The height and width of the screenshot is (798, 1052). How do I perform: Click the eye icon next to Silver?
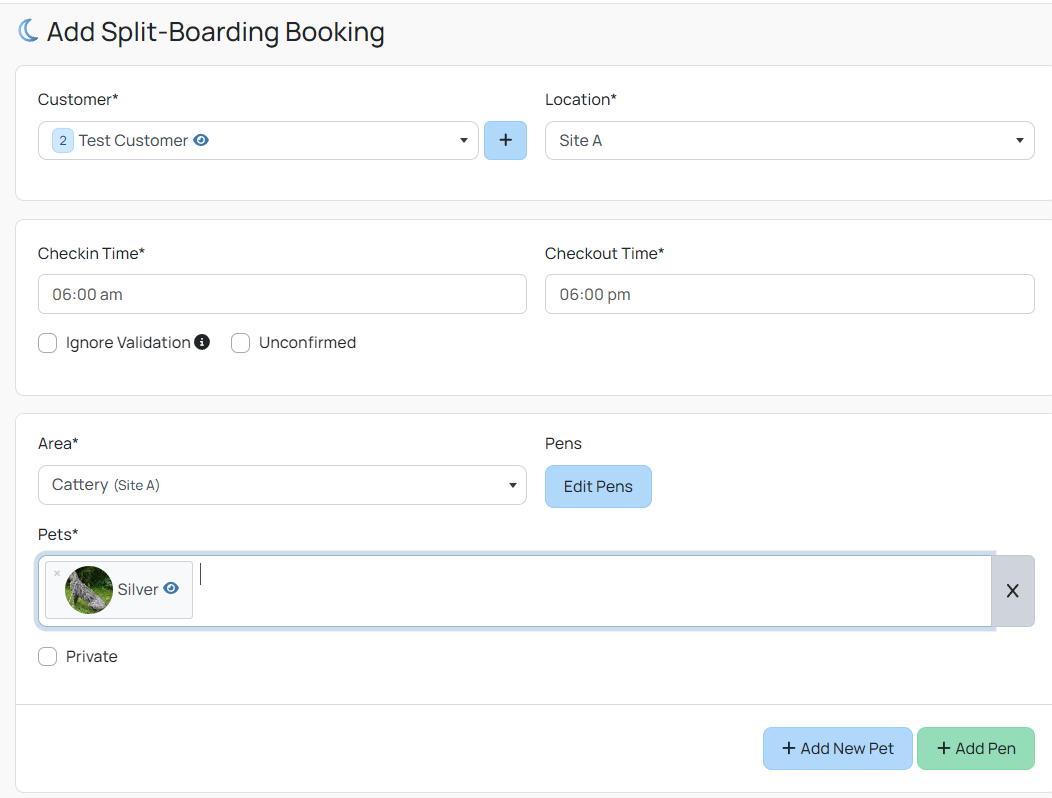tap(169, 590)
